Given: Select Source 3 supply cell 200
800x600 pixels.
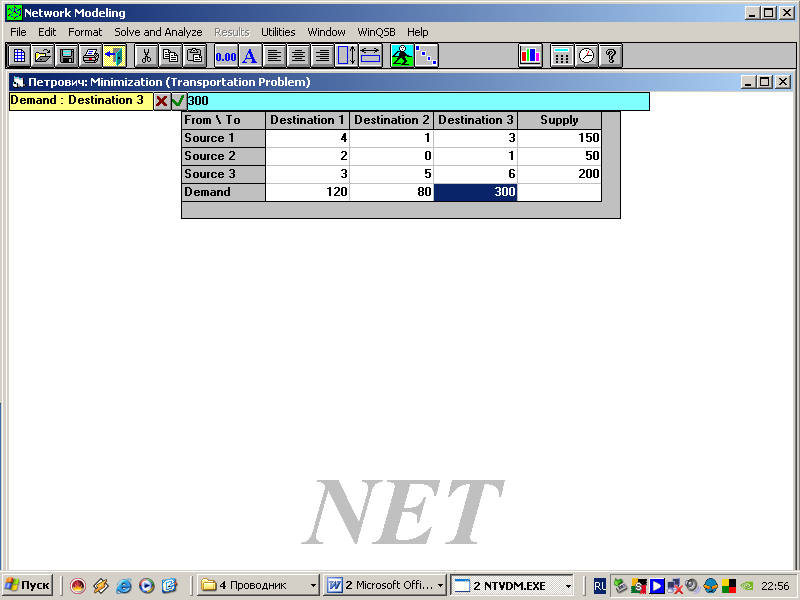Looking at the screenshot, I should click(x=560, y=174).
